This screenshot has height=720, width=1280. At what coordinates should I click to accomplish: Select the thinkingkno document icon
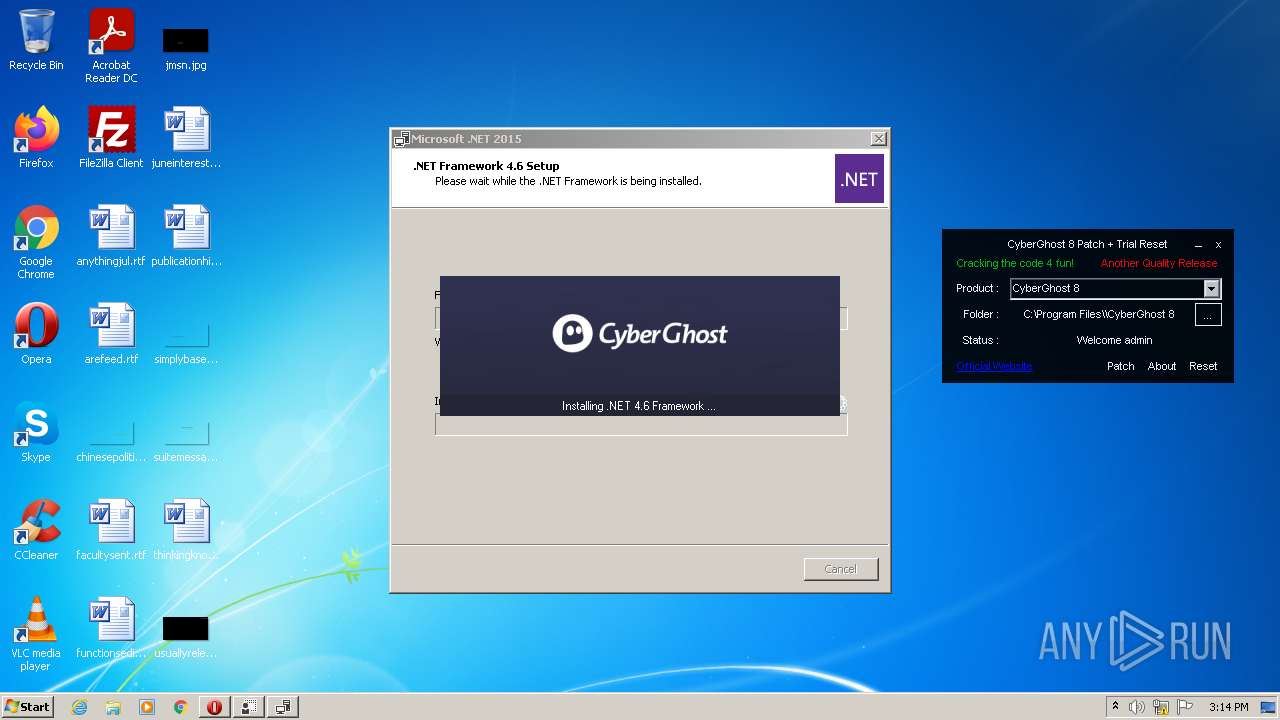tap(186, 530)
